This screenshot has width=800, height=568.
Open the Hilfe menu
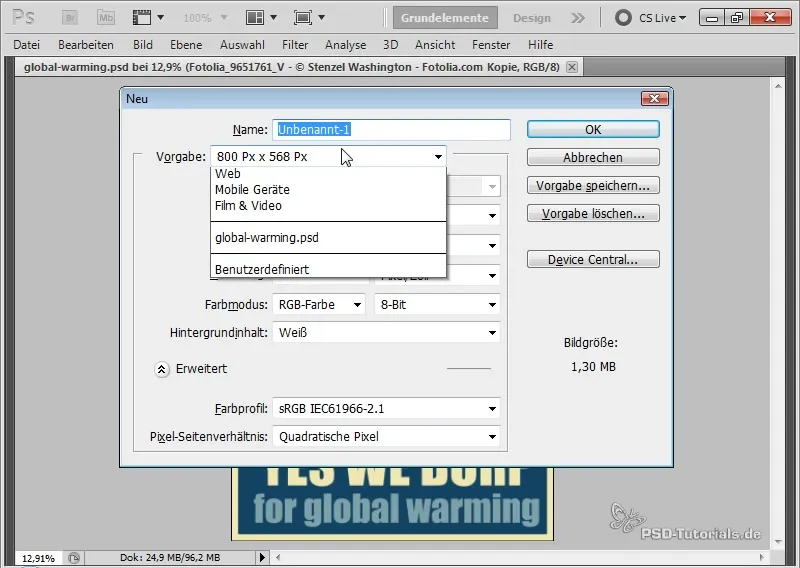pos(540,45)
